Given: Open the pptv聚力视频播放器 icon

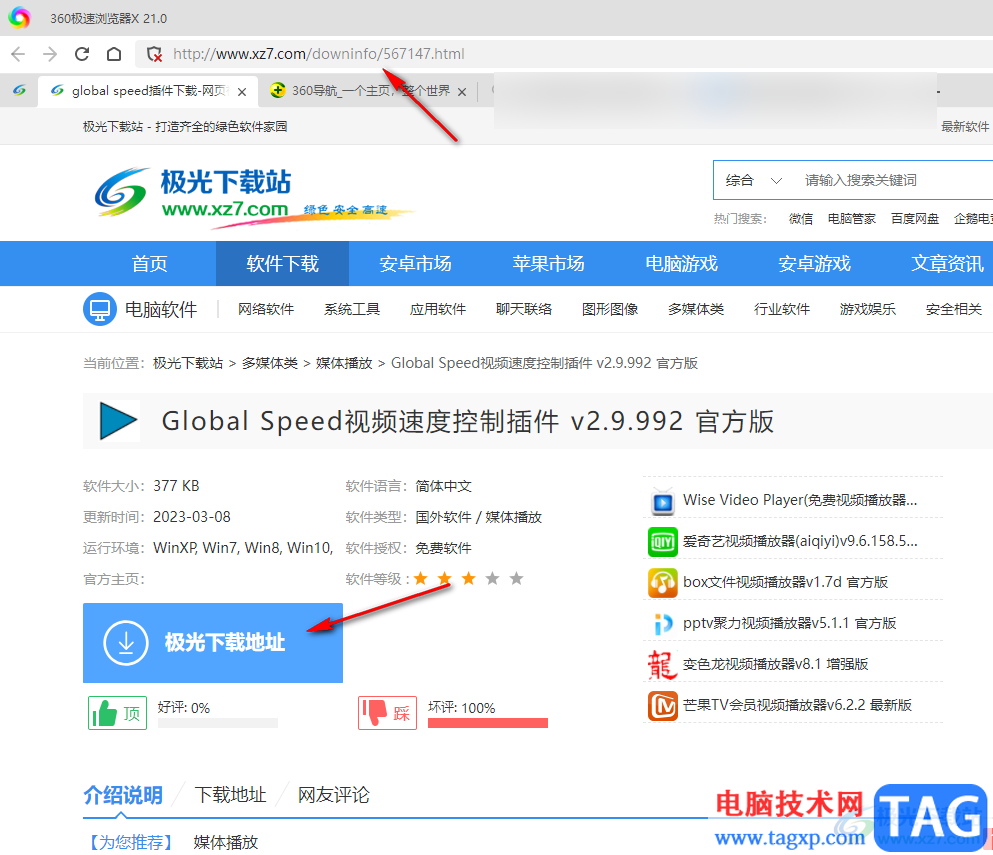Looking at the screenshot, I should point(662,624).
